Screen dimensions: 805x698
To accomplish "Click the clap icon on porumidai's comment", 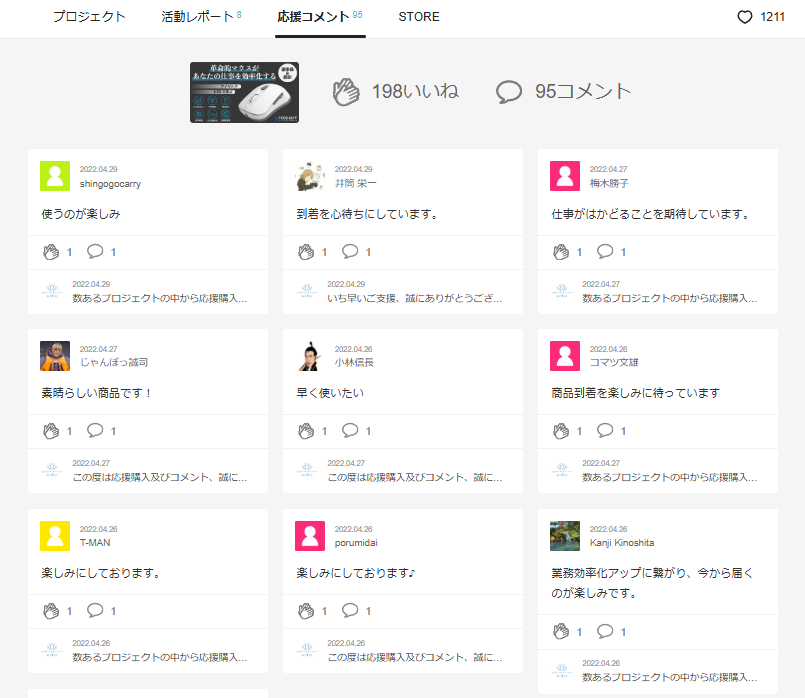I will coord(306,610).
